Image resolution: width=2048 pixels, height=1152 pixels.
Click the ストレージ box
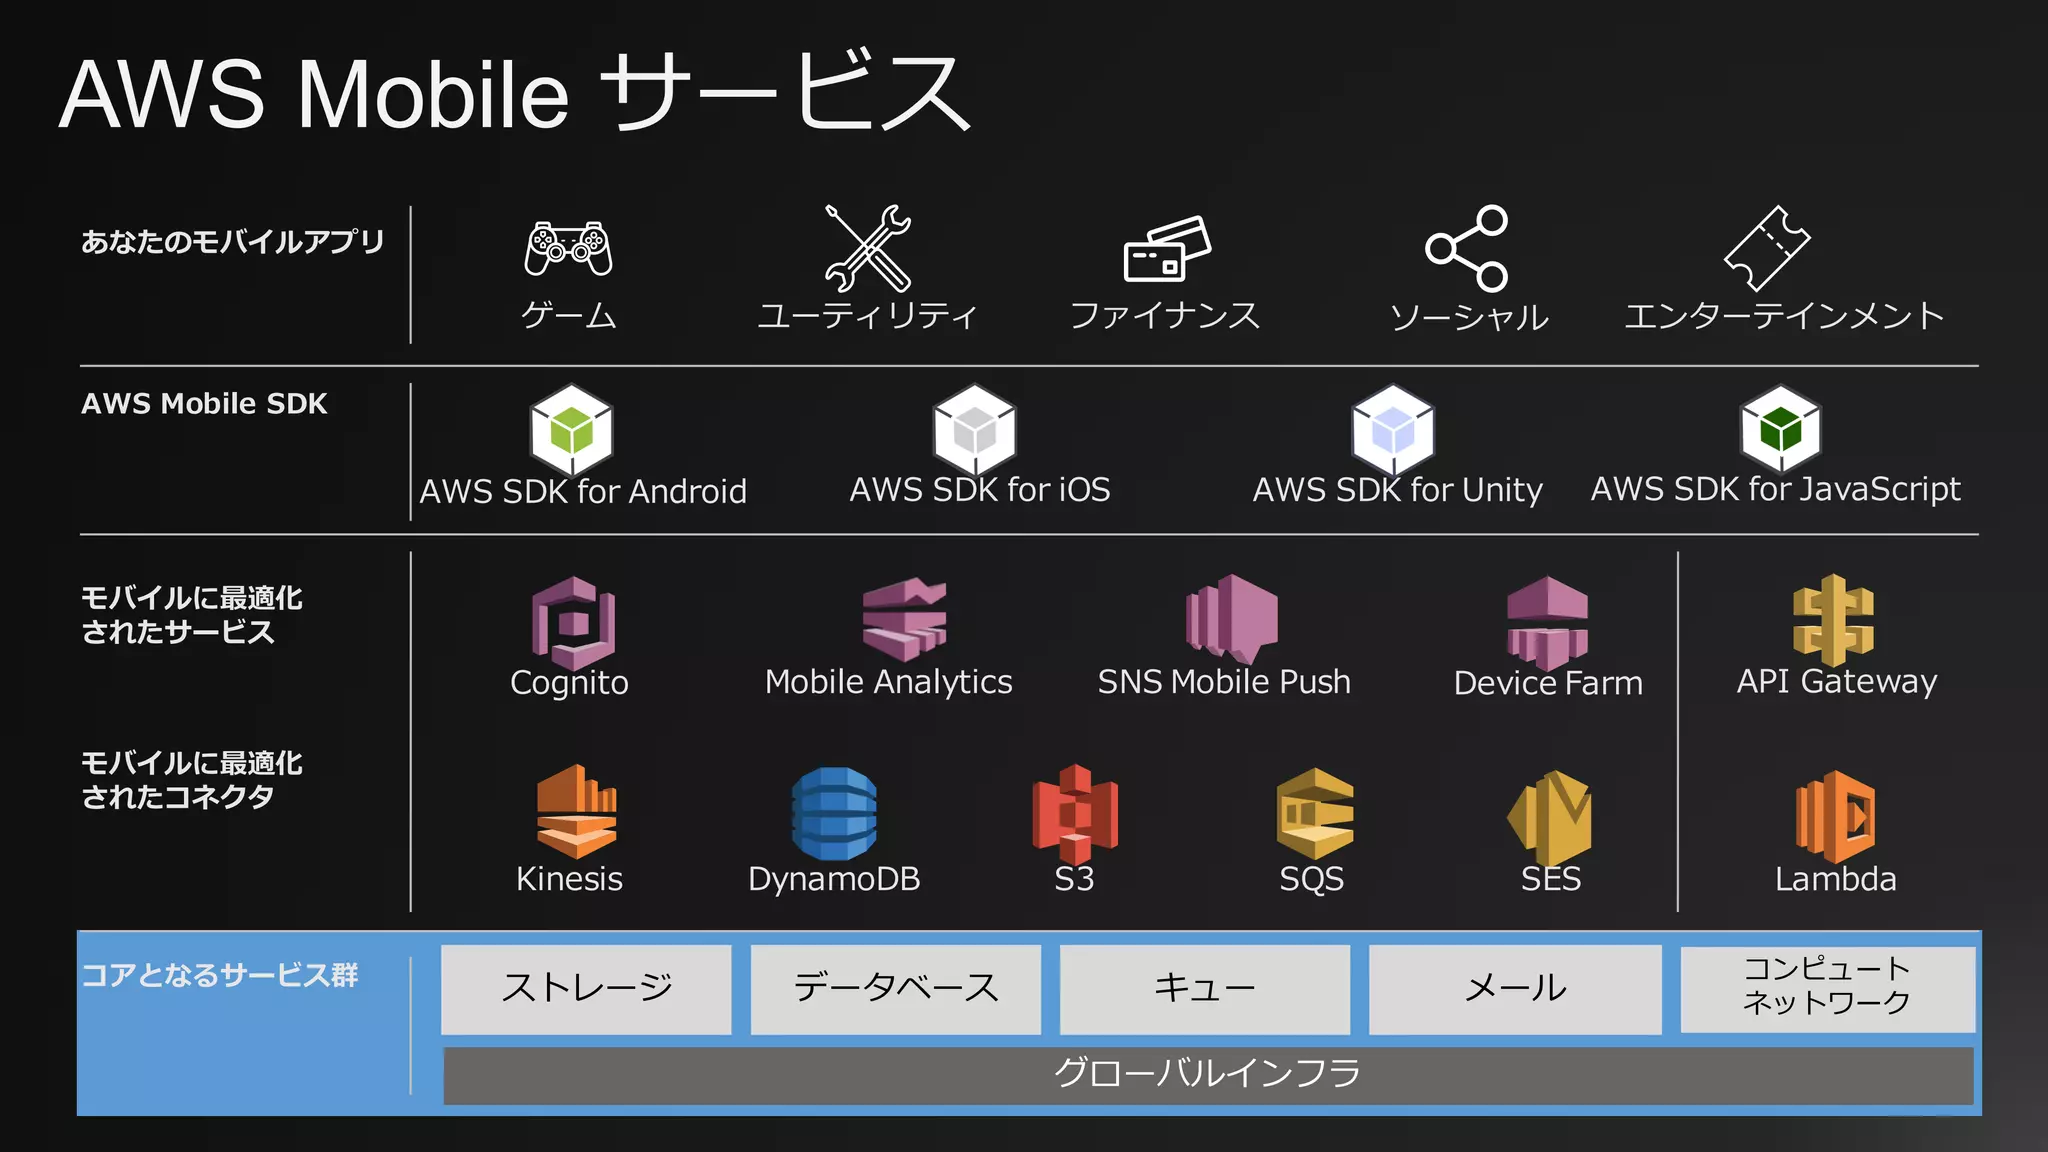(586, 989)
